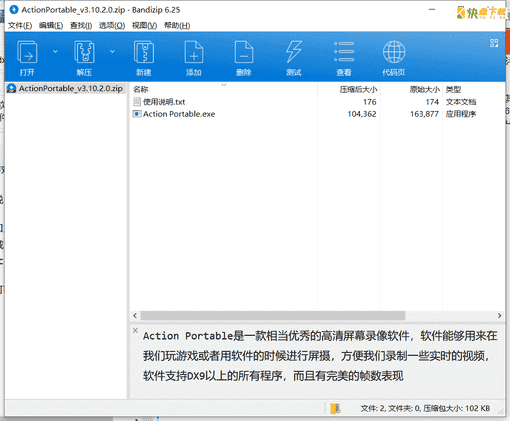The width and height of the screenshot is (510, 421).
Task: Click the horizontal scrollbar right arrow
Action: click(x=499, y=315)
